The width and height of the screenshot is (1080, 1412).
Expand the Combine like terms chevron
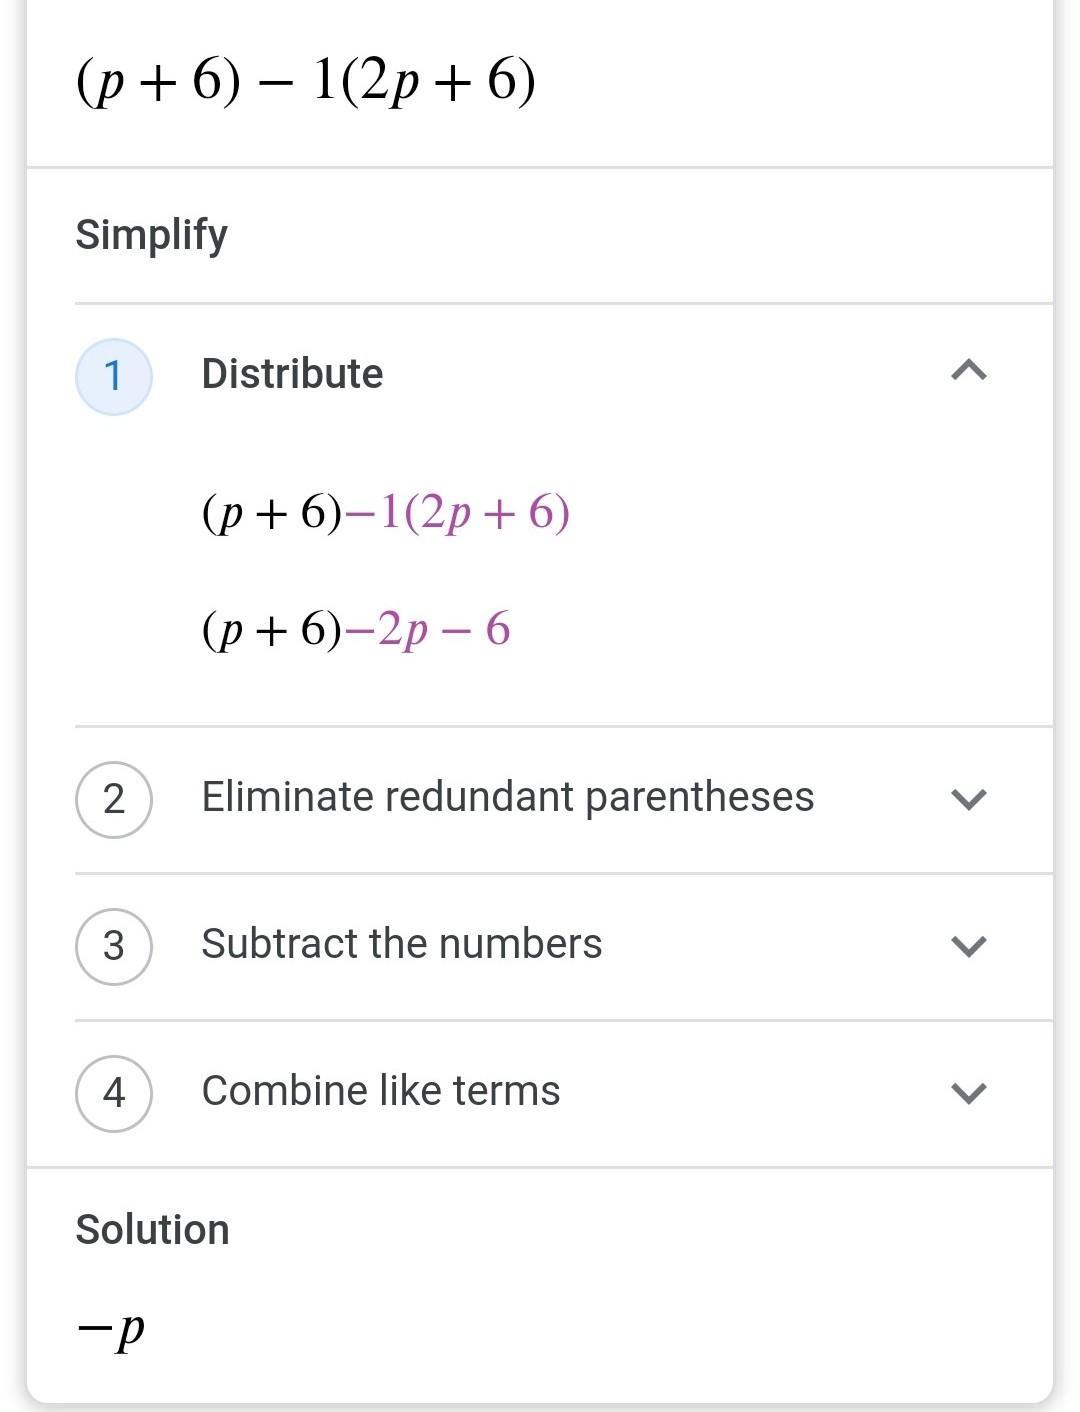(x=968, y=1093)
